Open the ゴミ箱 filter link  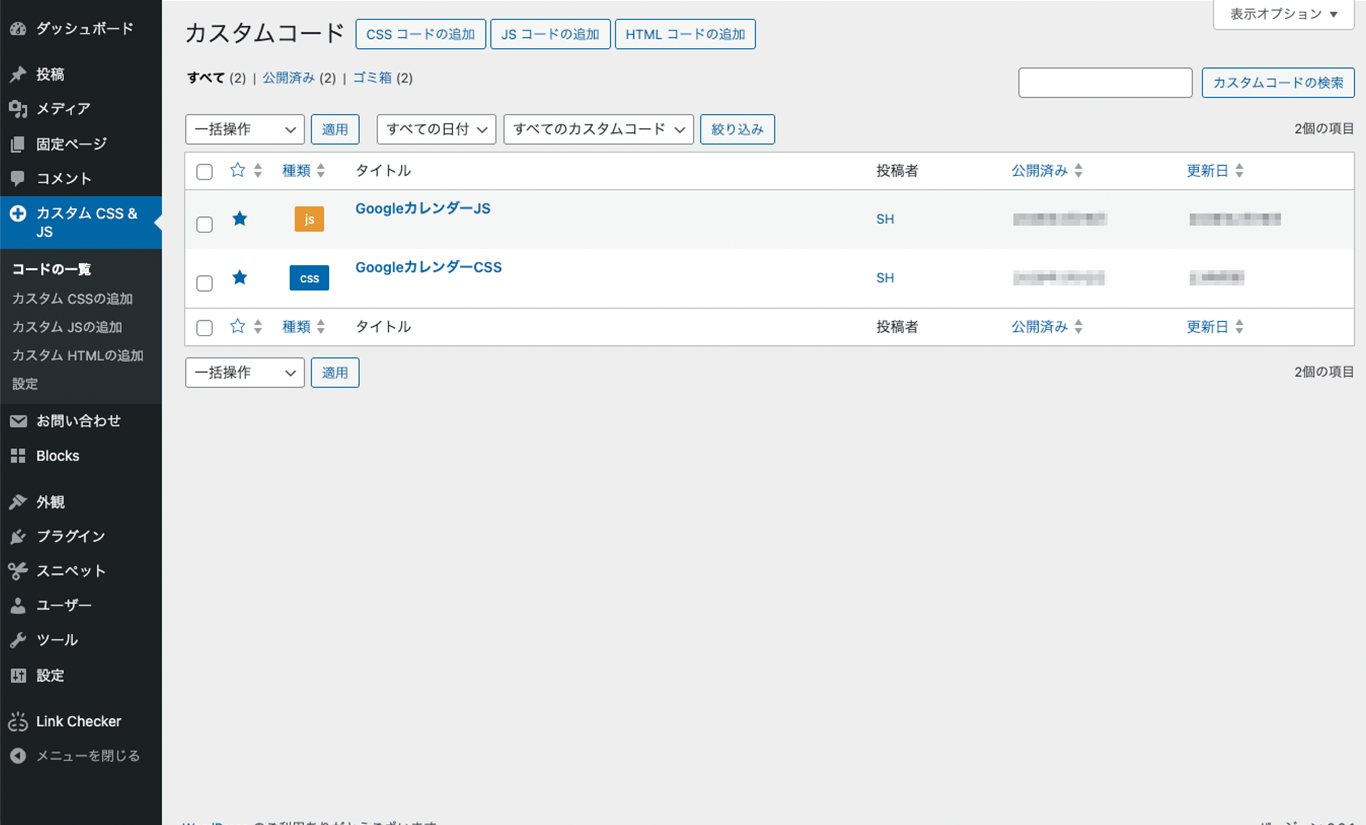pyautogui.click(x=372, y=78)
